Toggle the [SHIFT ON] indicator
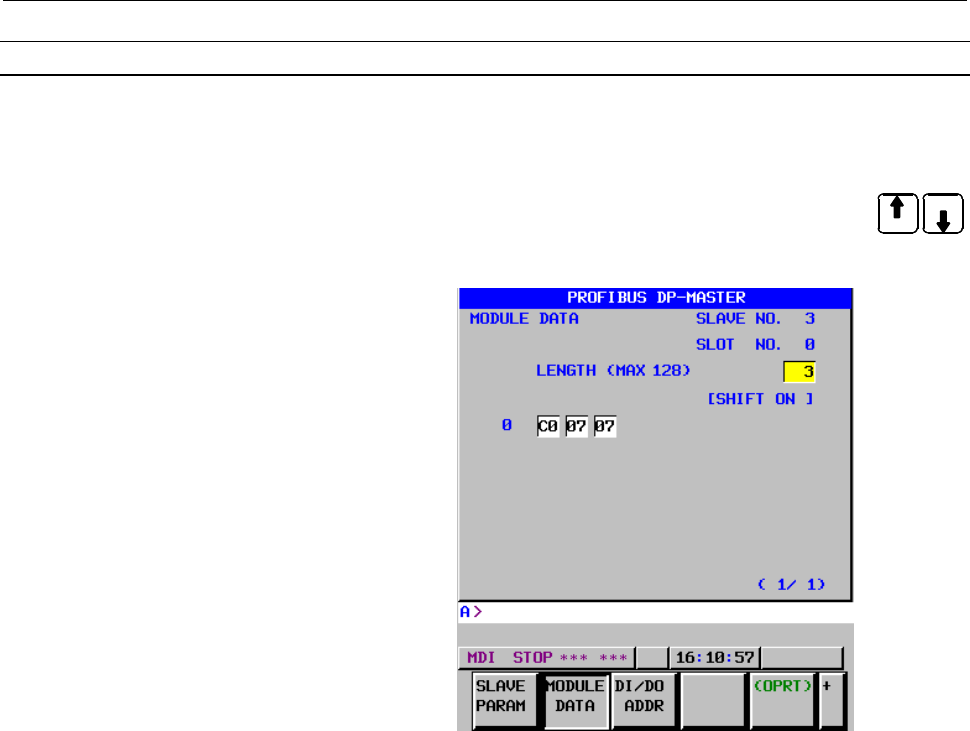The height and width of the screenshot is (731, 970). point(761,399)
